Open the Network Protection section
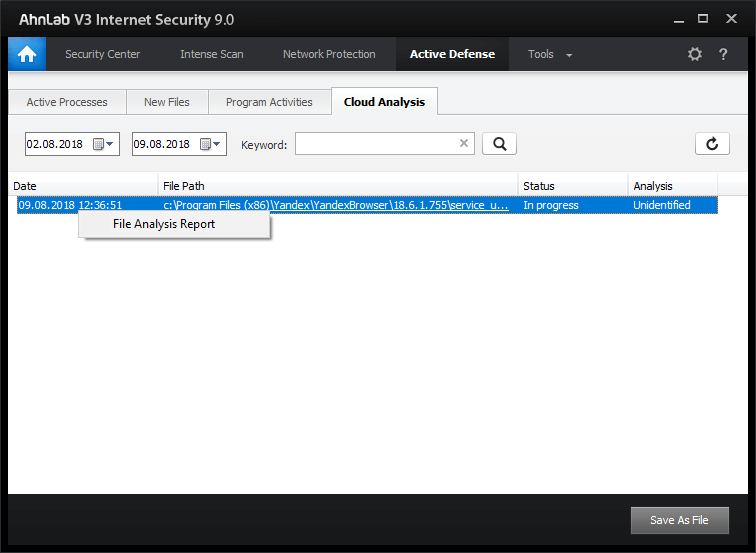Viewport: 756px width, 553px height. pos(329,54)
